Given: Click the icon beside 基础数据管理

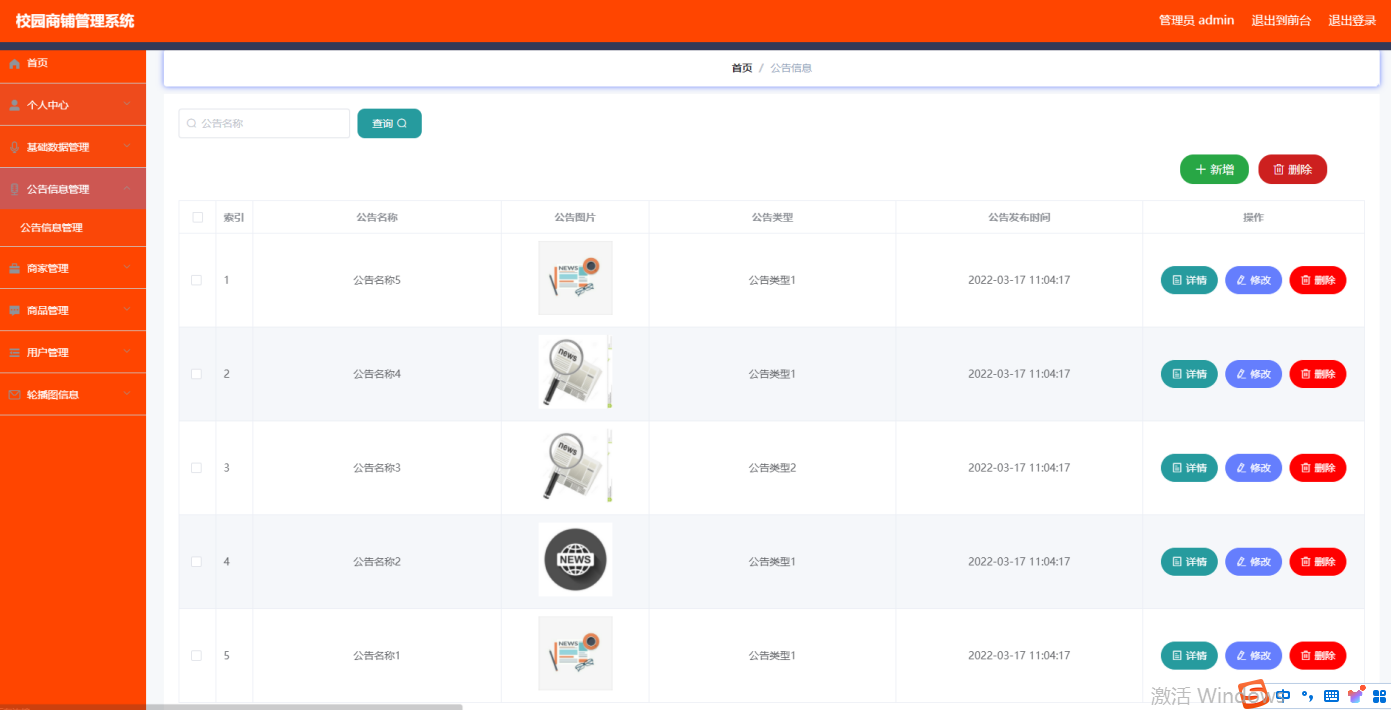Looking at the screenshot, I should coord(14,147).
